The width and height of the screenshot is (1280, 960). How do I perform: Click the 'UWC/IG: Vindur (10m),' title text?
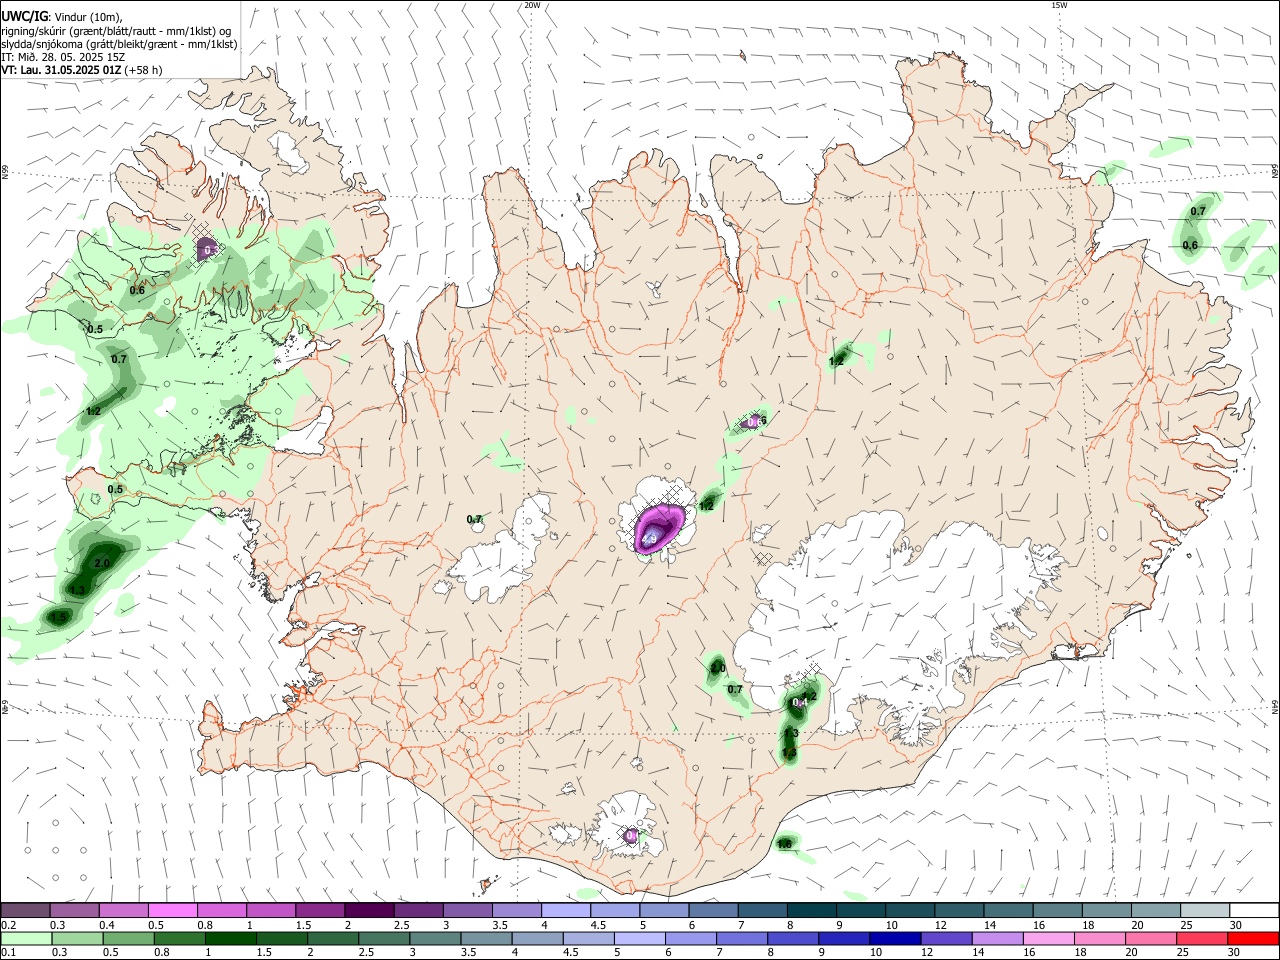click(x=62, y=16)
